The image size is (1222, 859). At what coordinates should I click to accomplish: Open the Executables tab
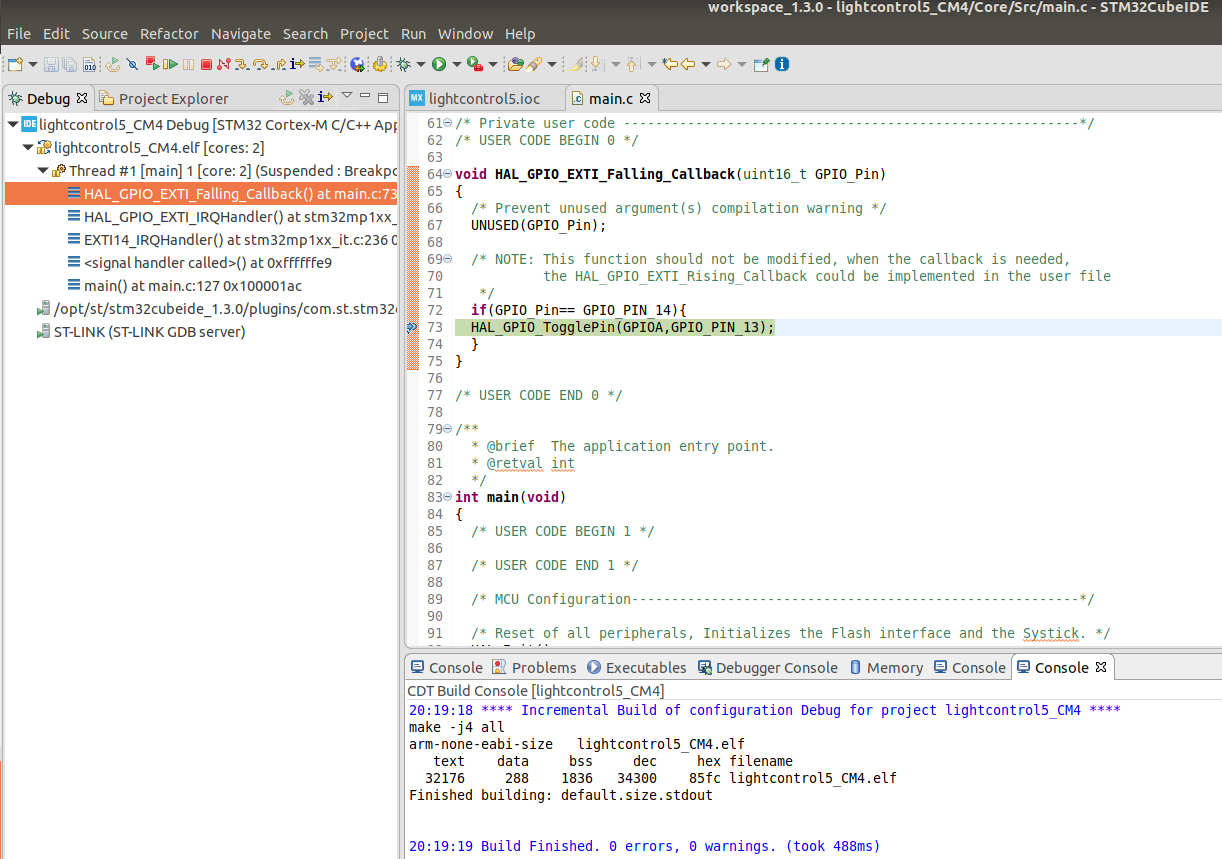(637, 667)
